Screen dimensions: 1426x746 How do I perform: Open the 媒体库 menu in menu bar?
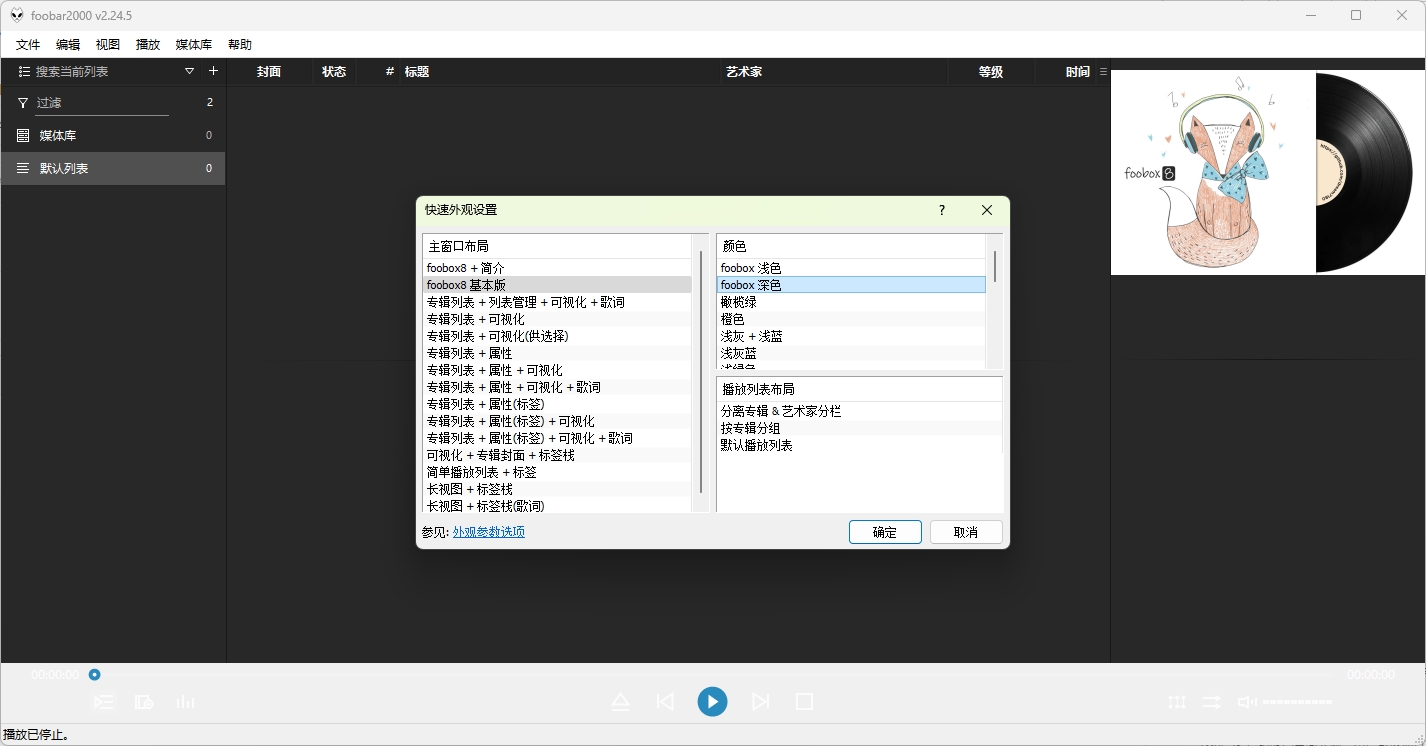(x=194, y=45)
